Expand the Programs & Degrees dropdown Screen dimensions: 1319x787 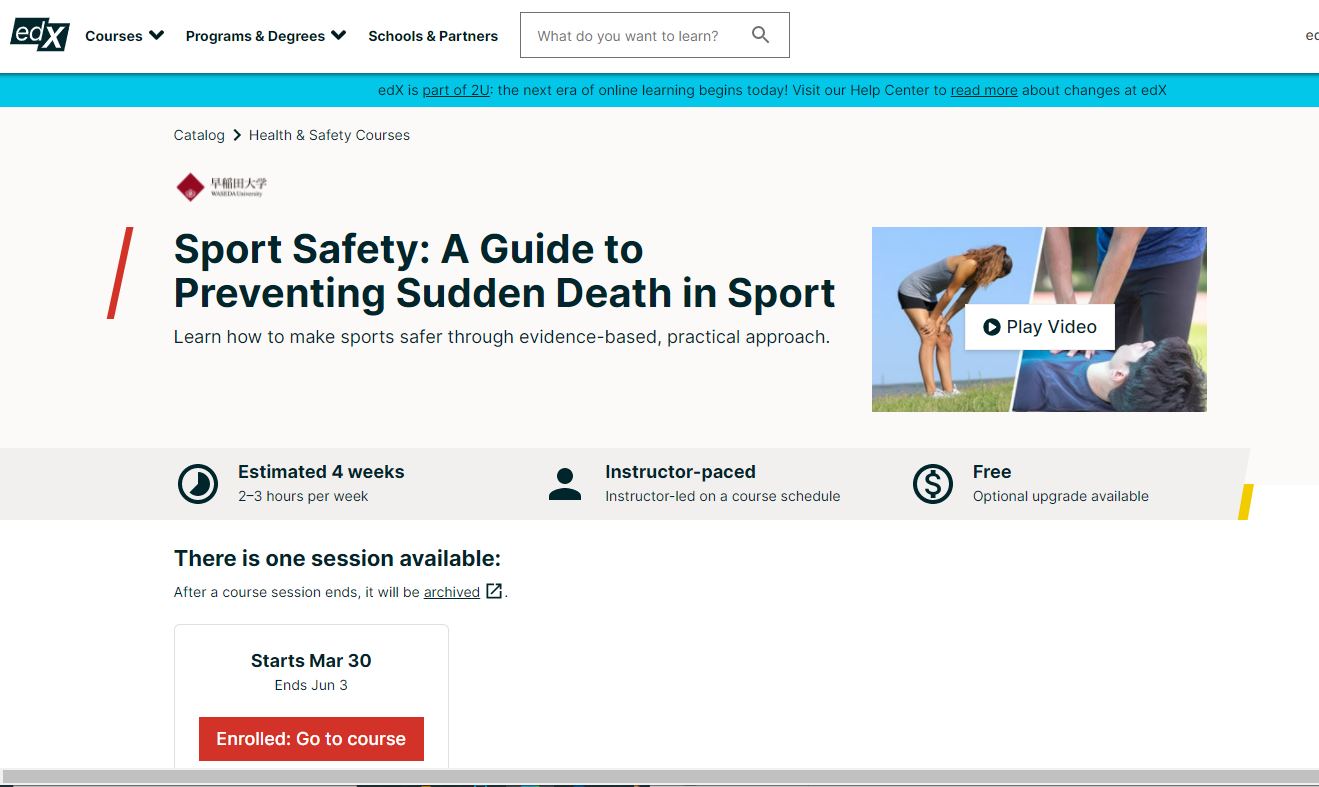(266, 36)
